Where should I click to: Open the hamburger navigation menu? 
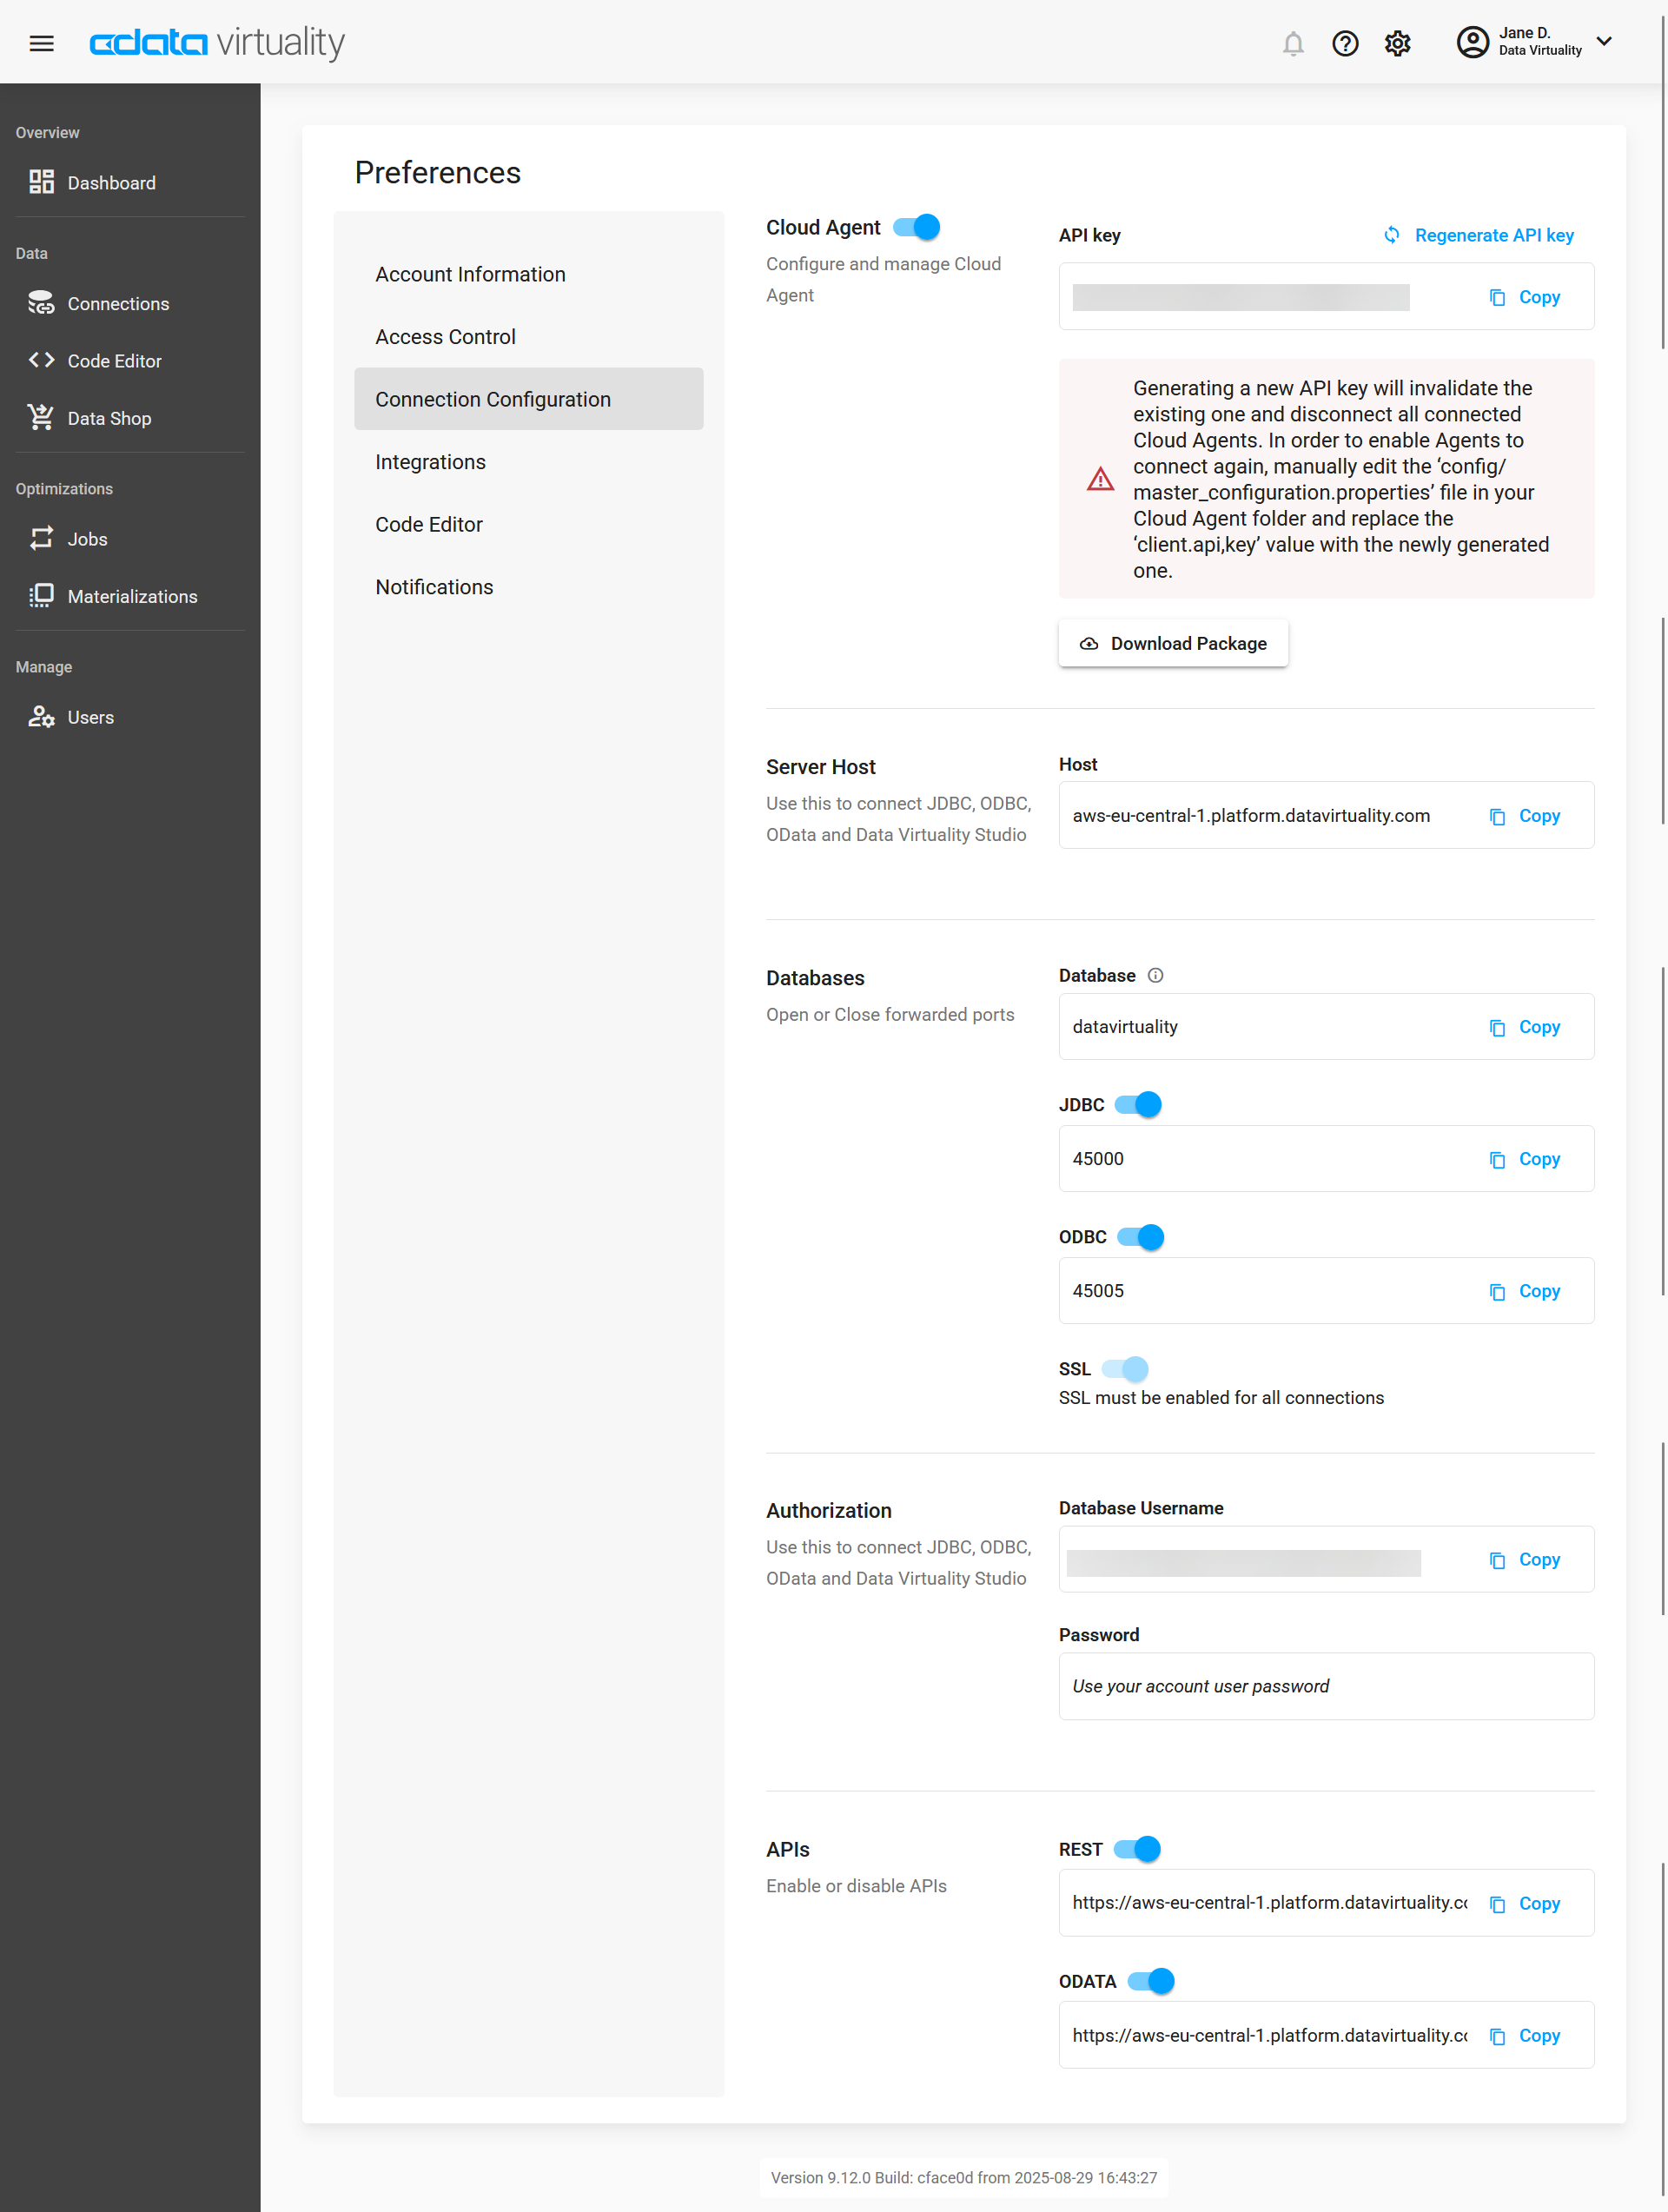41,43
